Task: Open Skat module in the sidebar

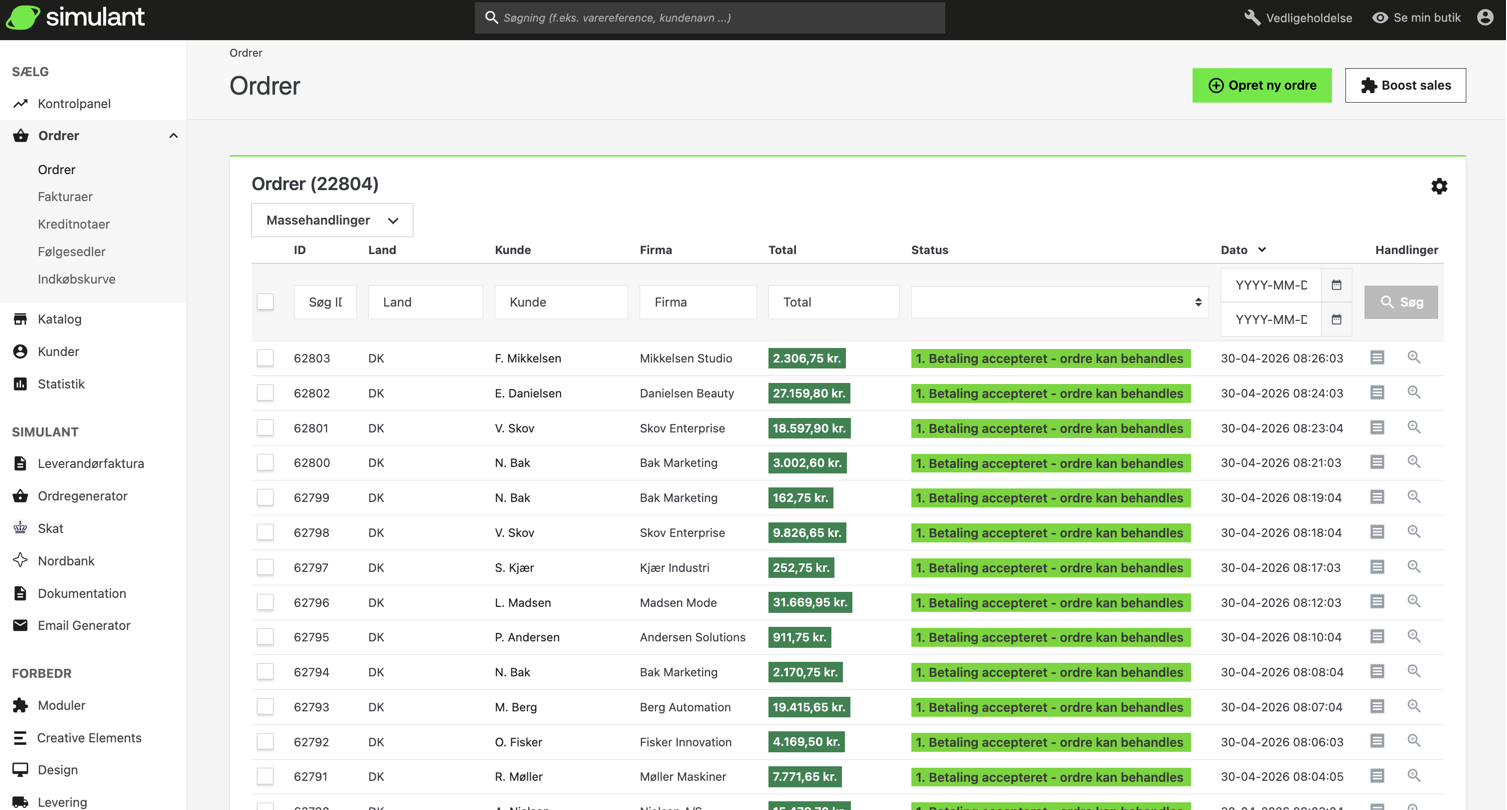Action: coord(50,528)
